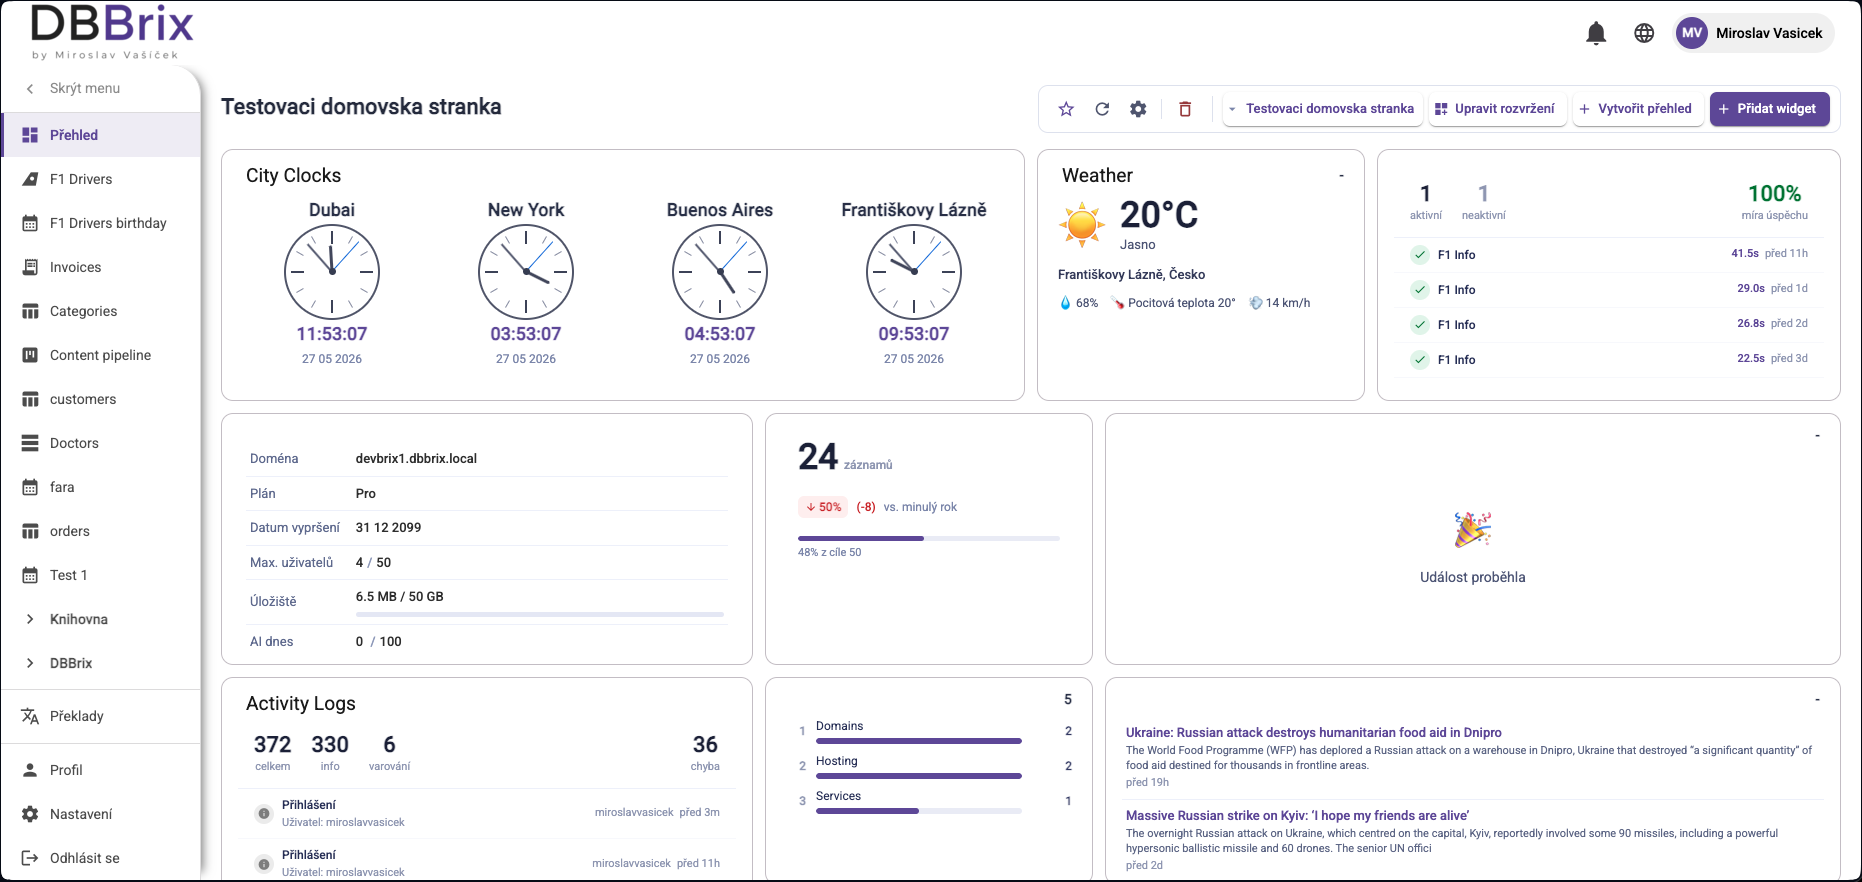Click the 48% z cíle progress bar

click(x=928, y=538)
